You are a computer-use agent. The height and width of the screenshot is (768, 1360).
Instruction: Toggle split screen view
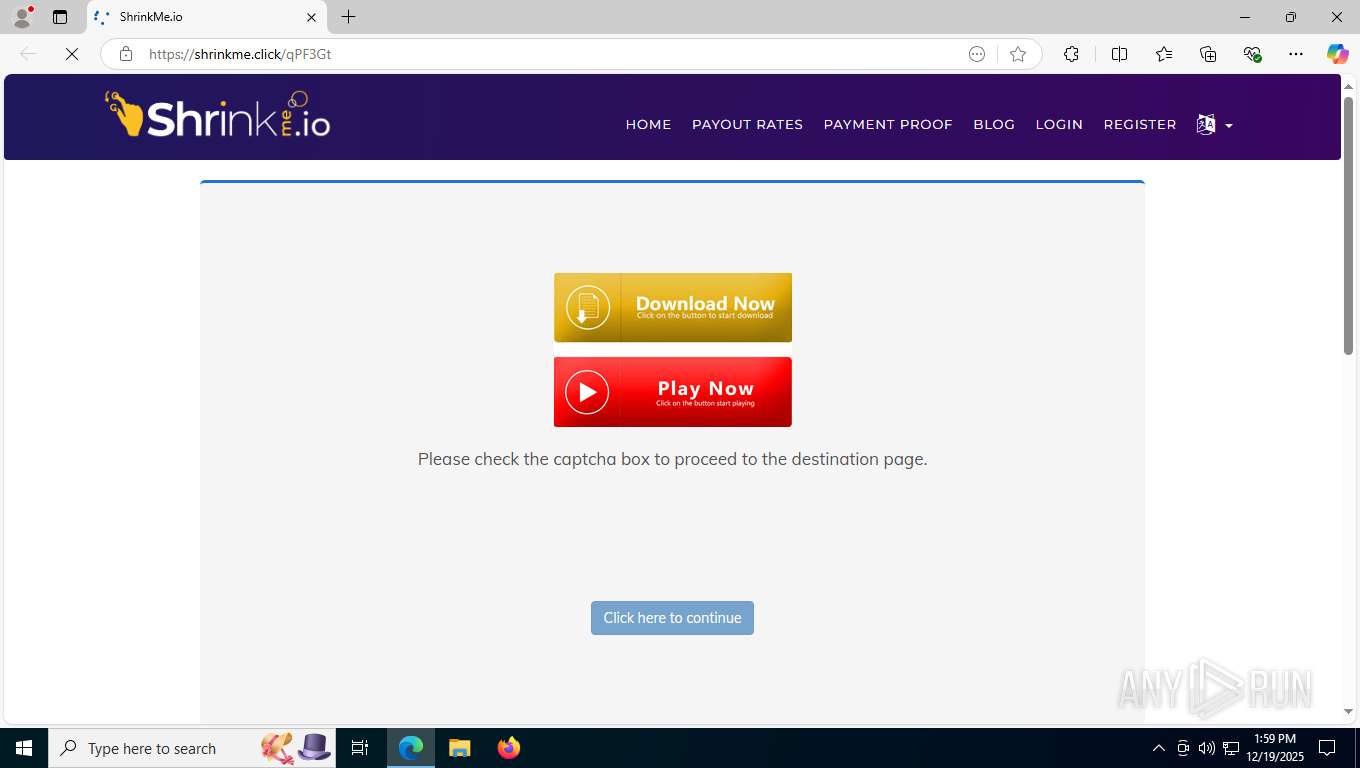pyautogui.click(x=1120, y=54)
